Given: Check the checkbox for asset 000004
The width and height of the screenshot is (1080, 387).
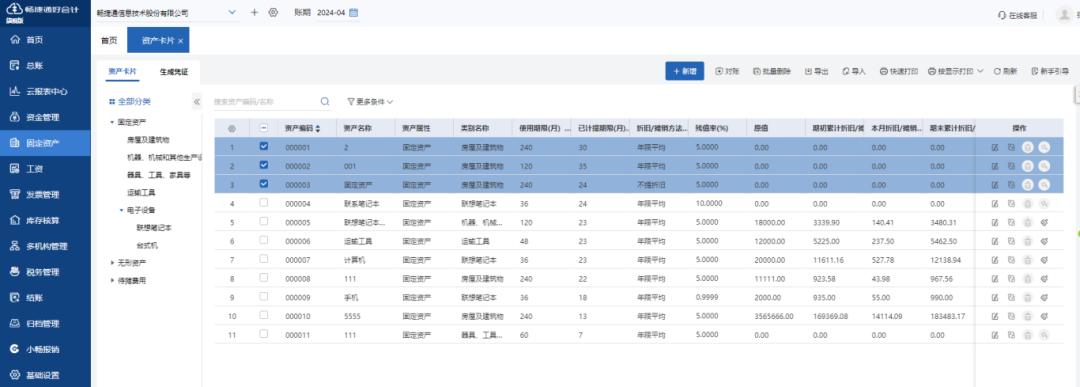Looking at the screenshot, I should pos(264,203).
